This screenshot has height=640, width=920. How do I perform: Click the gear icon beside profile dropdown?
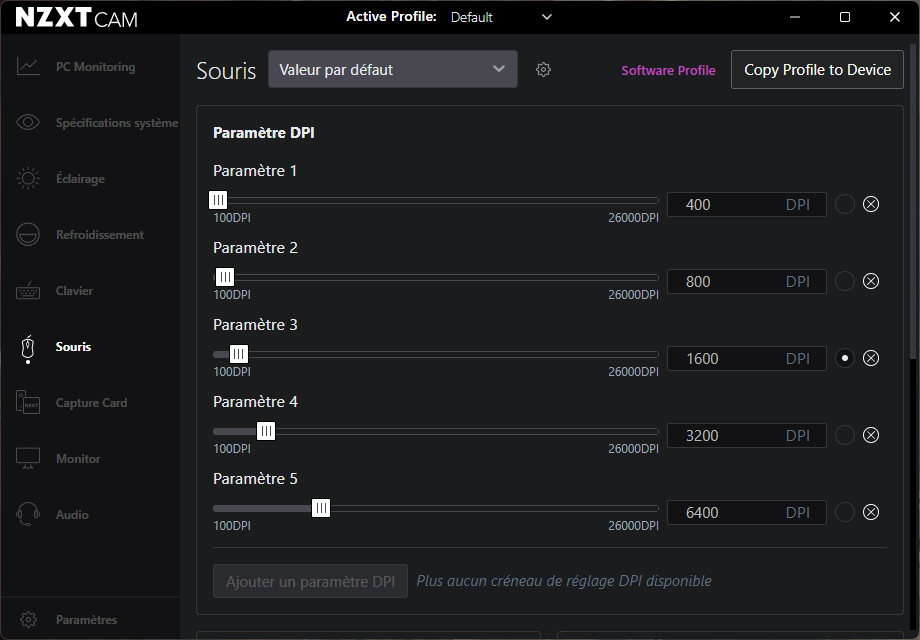543,70
